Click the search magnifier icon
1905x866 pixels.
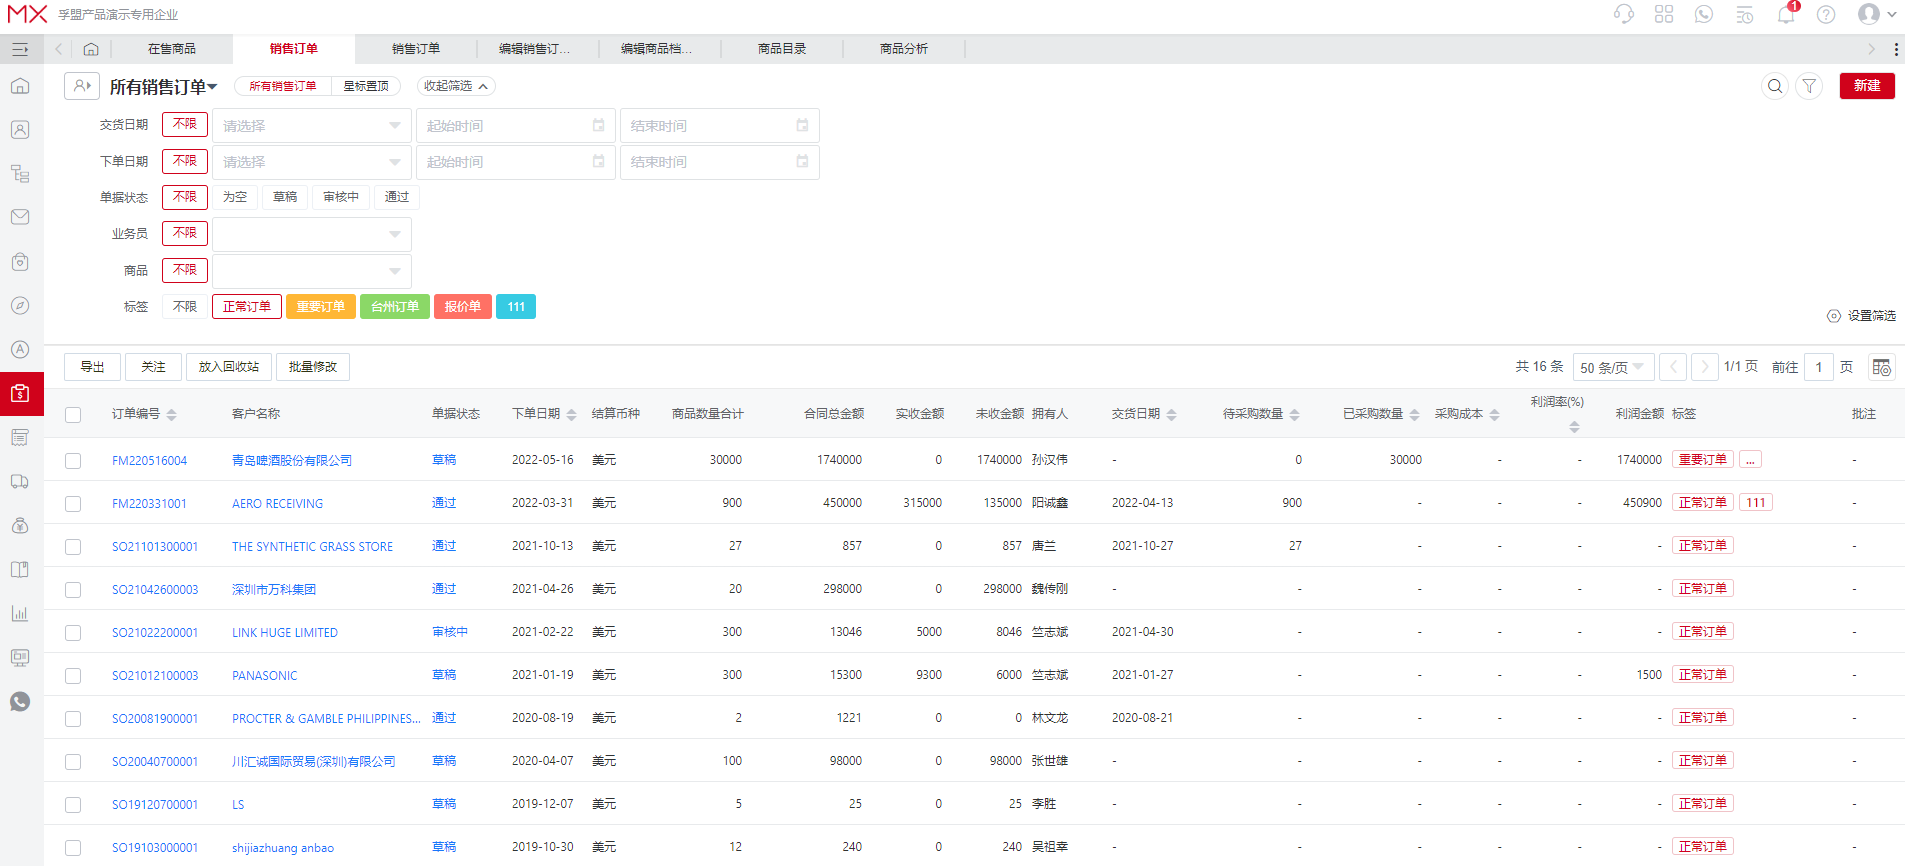click(1775, 86)
